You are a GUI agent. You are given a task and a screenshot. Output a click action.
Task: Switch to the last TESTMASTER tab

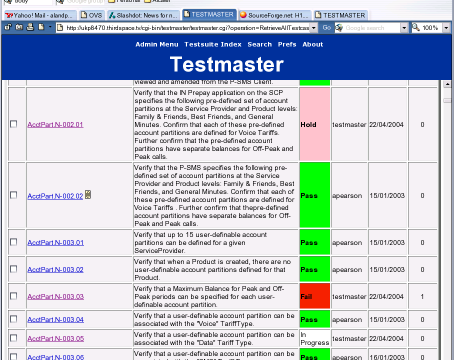click(340, 15)
